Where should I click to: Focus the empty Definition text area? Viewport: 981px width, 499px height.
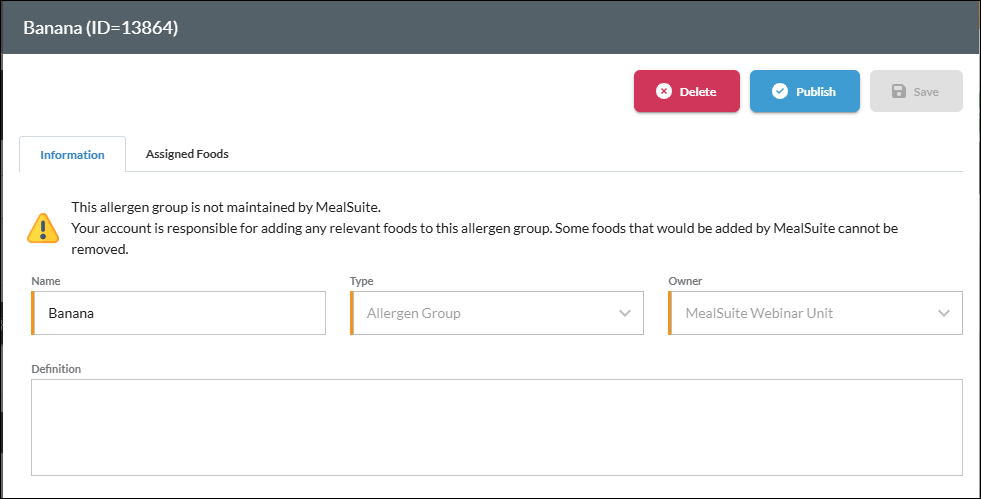tap(496, 427)
